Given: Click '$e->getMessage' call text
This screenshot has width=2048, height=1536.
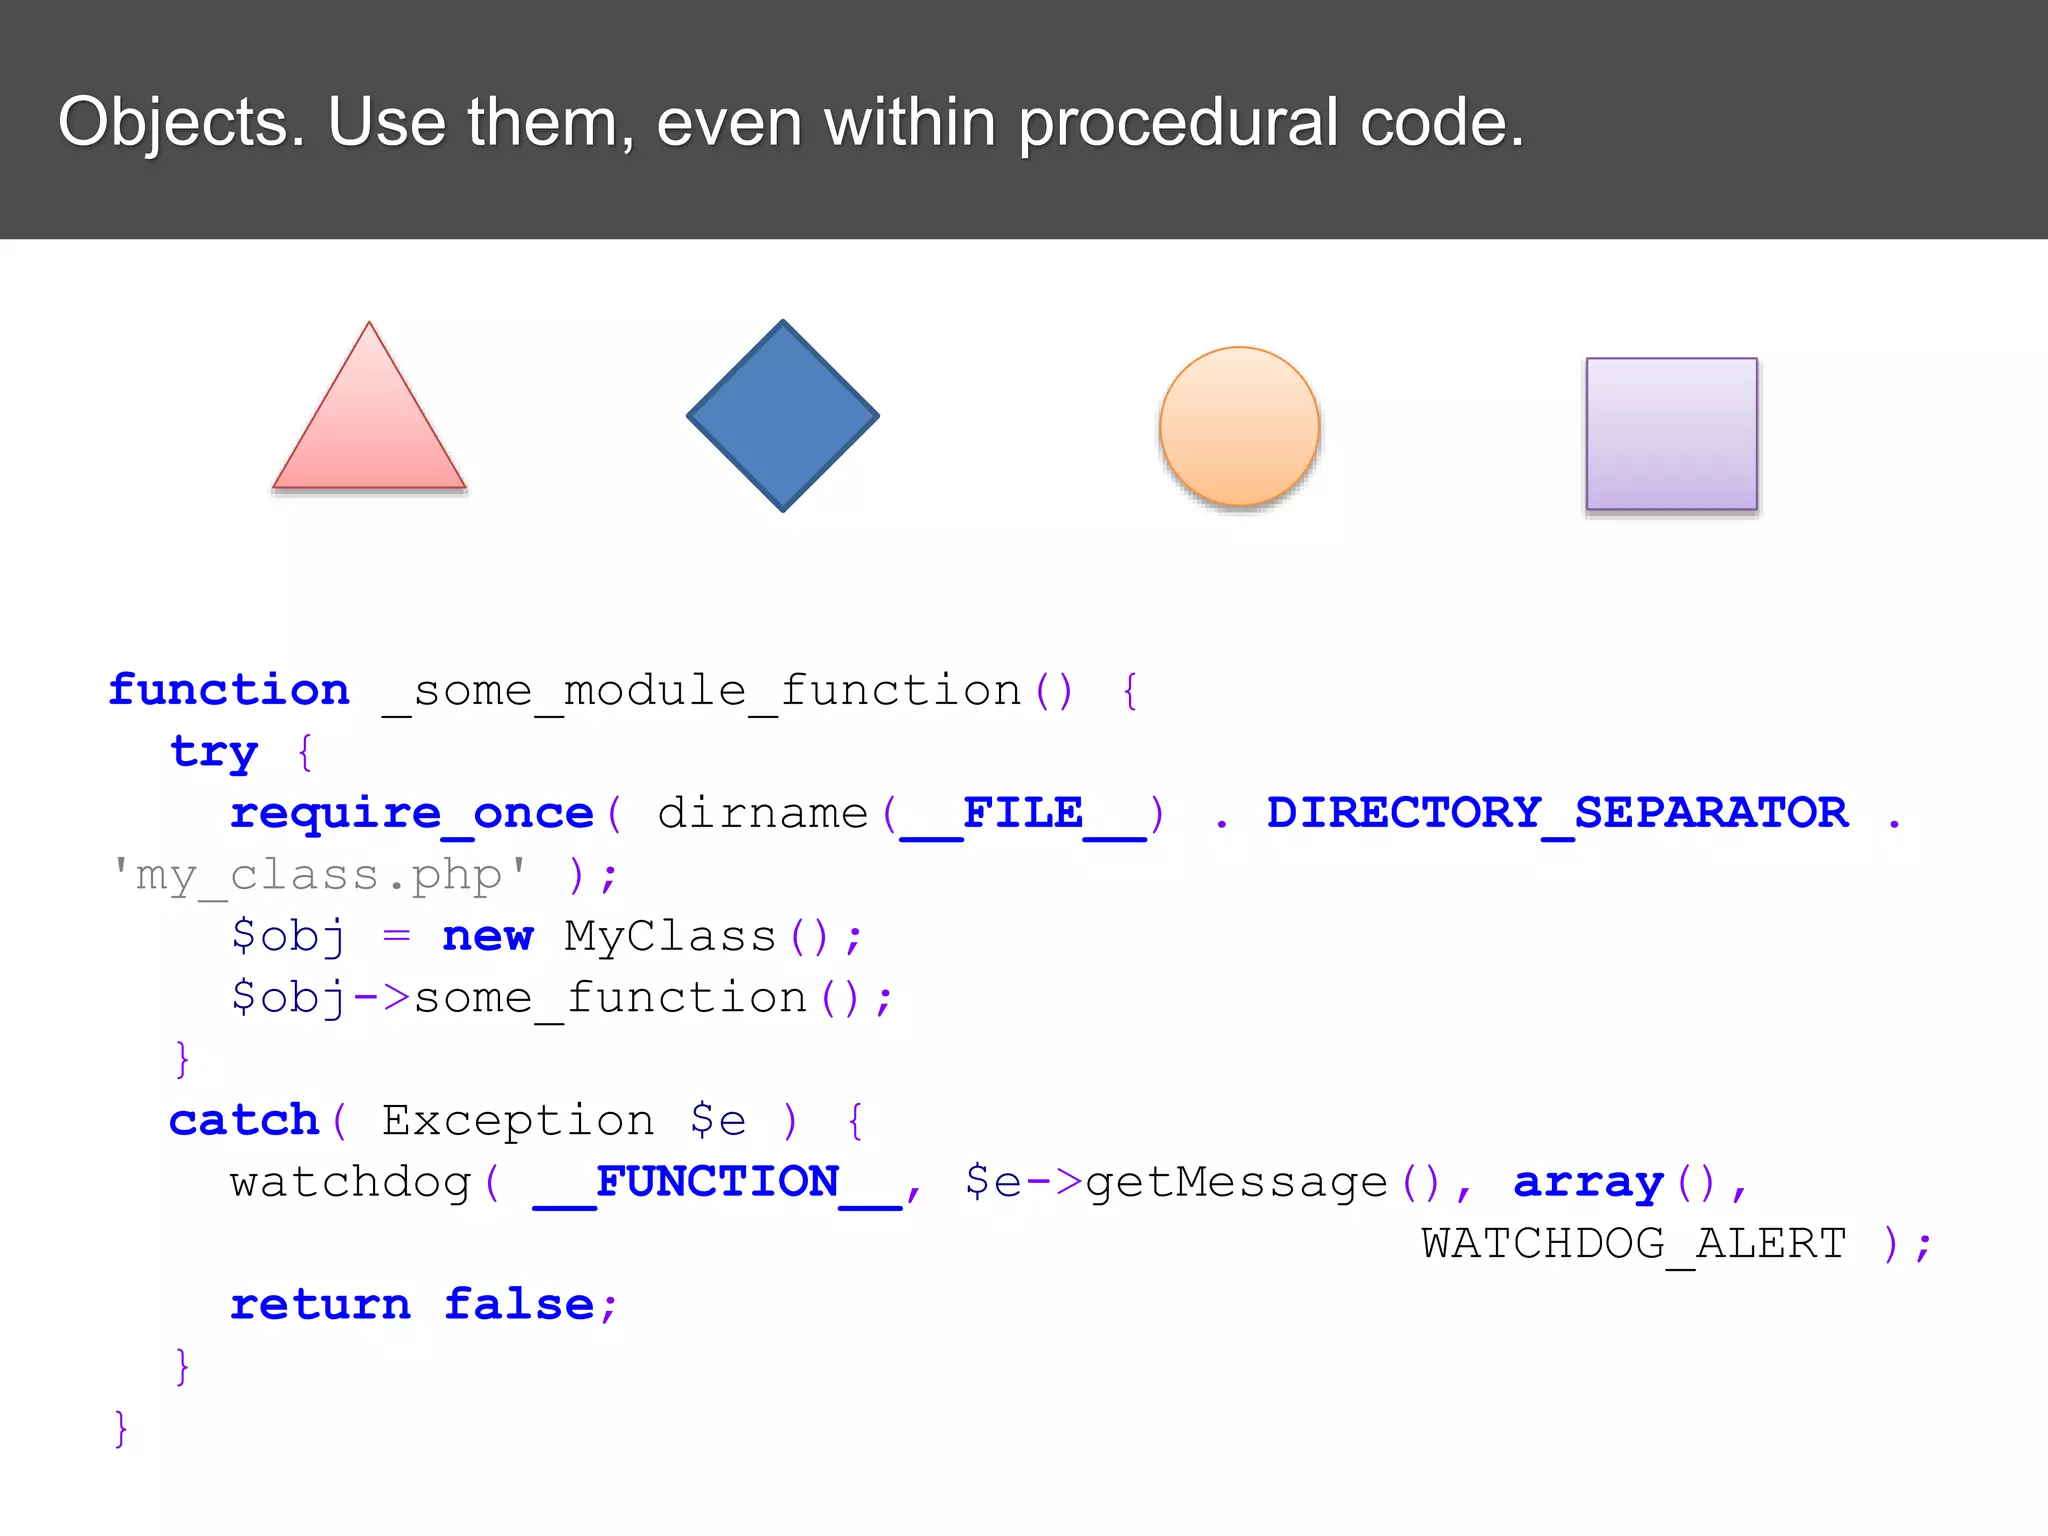Looking at the screenshot, I should coord(1175,1183).
